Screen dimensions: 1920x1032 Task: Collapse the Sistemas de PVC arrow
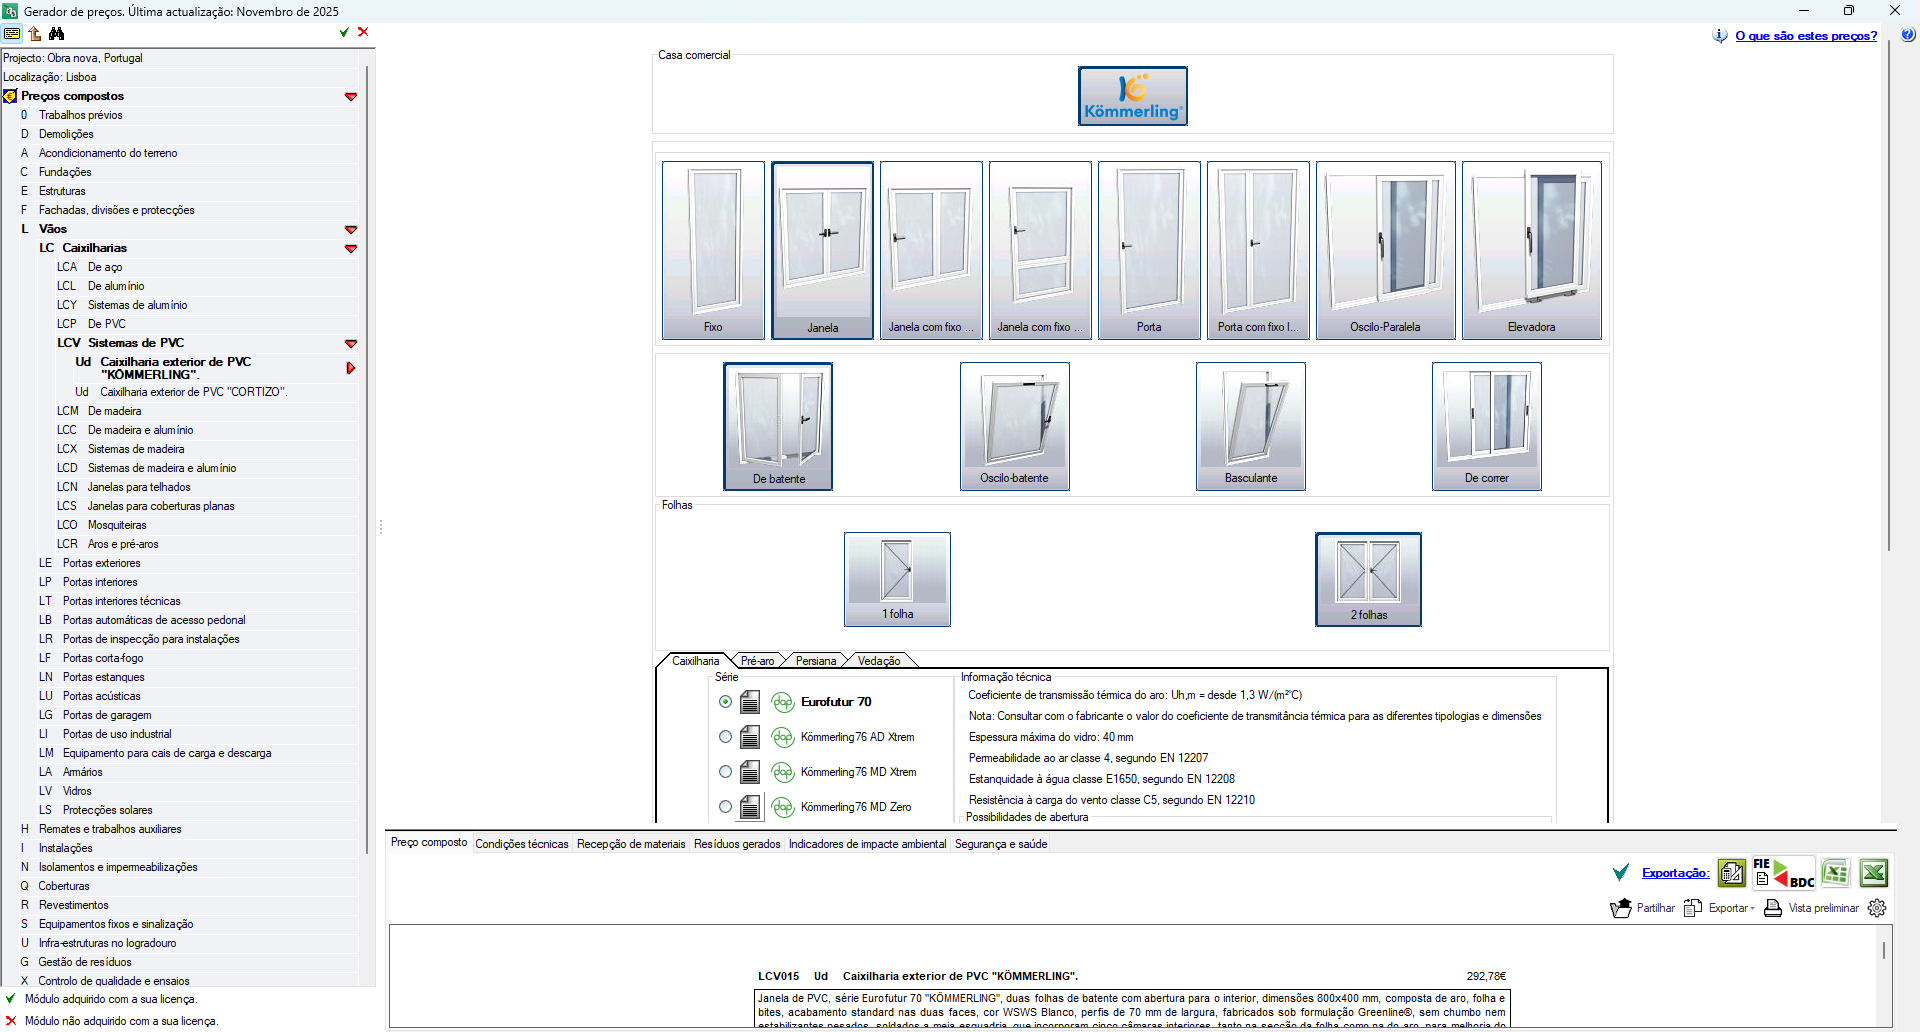(351, 344)
